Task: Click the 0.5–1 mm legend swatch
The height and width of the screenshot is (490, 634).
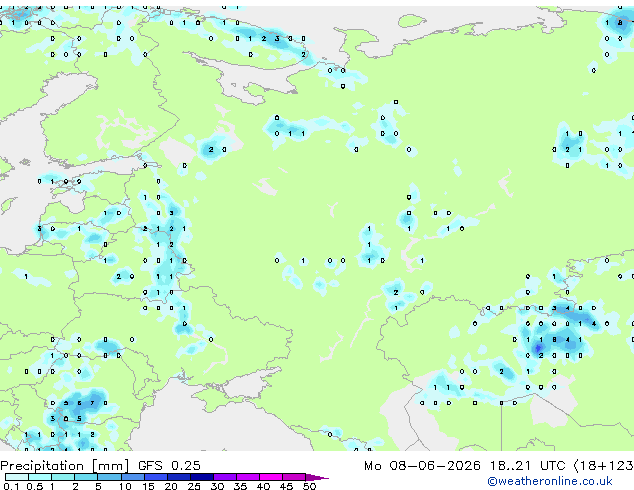Action: click(x=40, y=477)
